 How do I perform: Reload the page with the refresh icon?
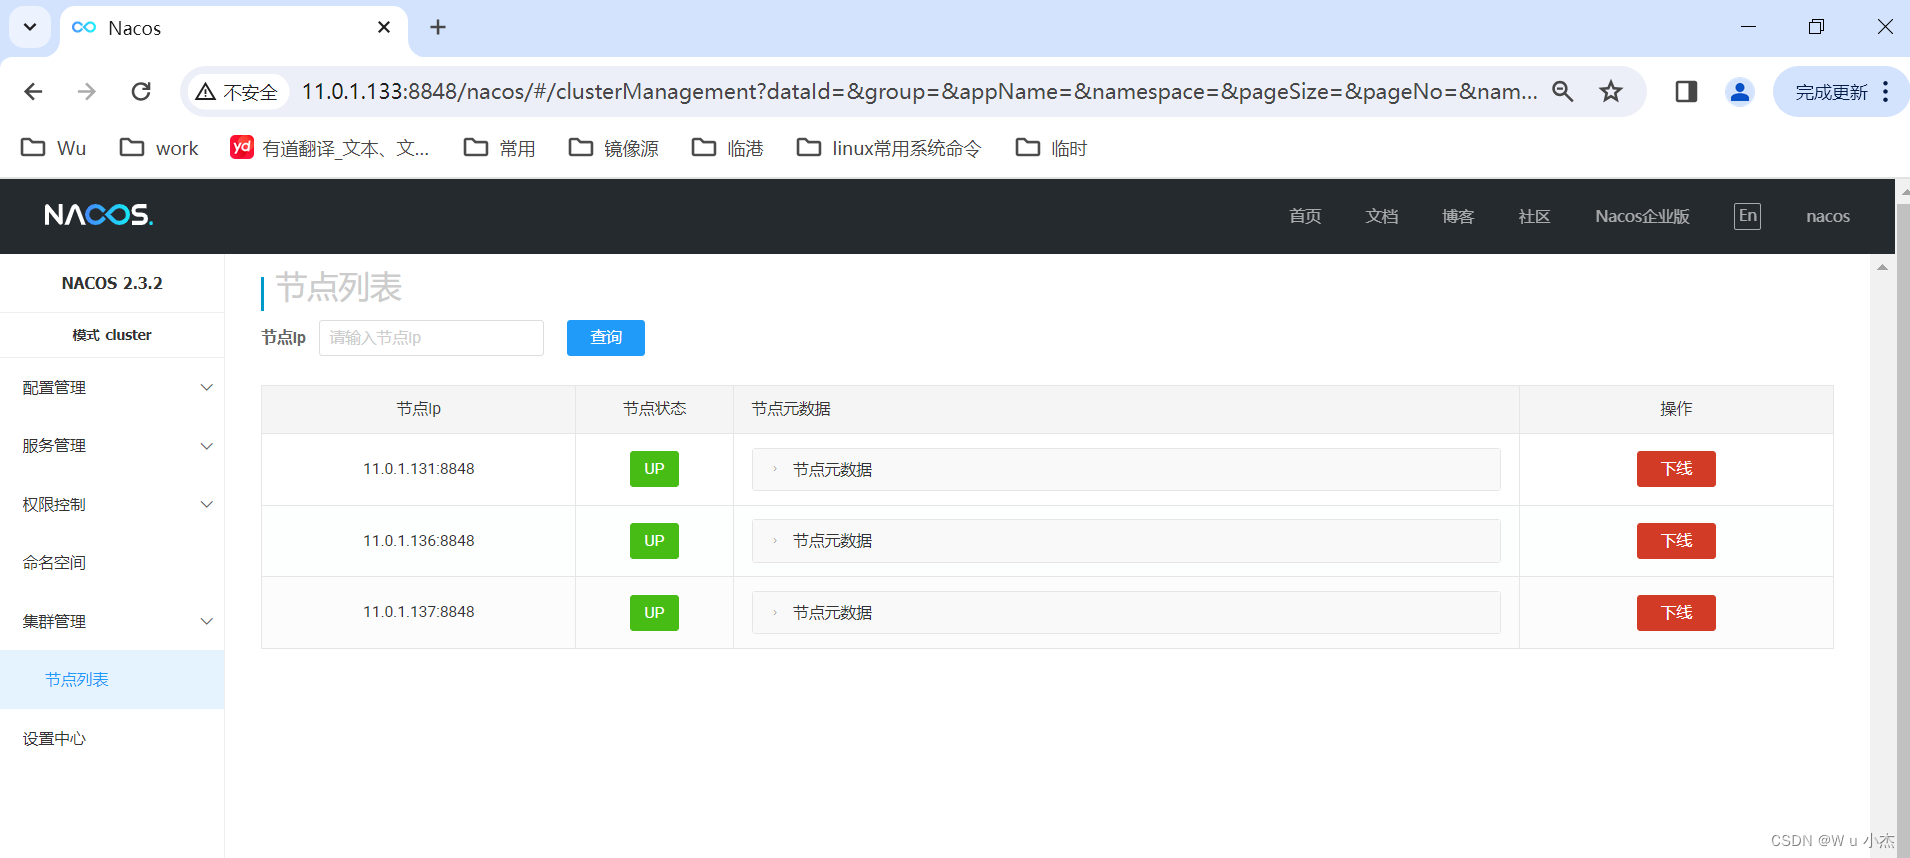coord(141,92)
